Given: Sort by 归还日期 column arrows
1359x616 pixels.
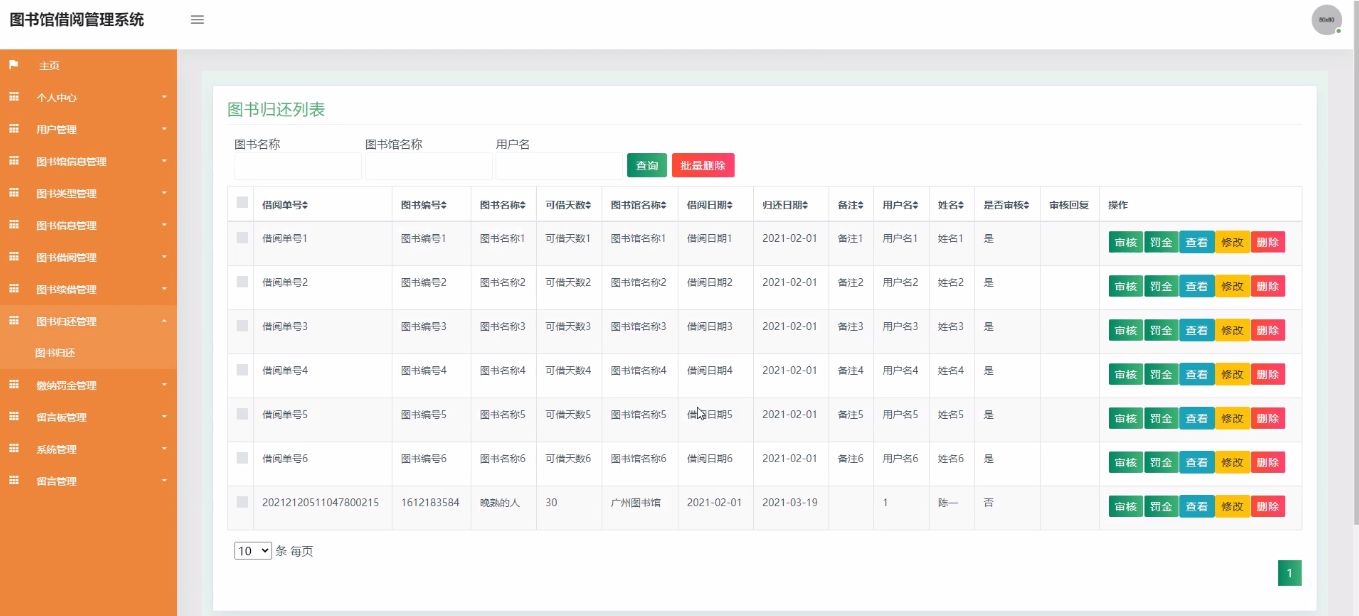Looking at the screenshot, I should pos(805,205).
